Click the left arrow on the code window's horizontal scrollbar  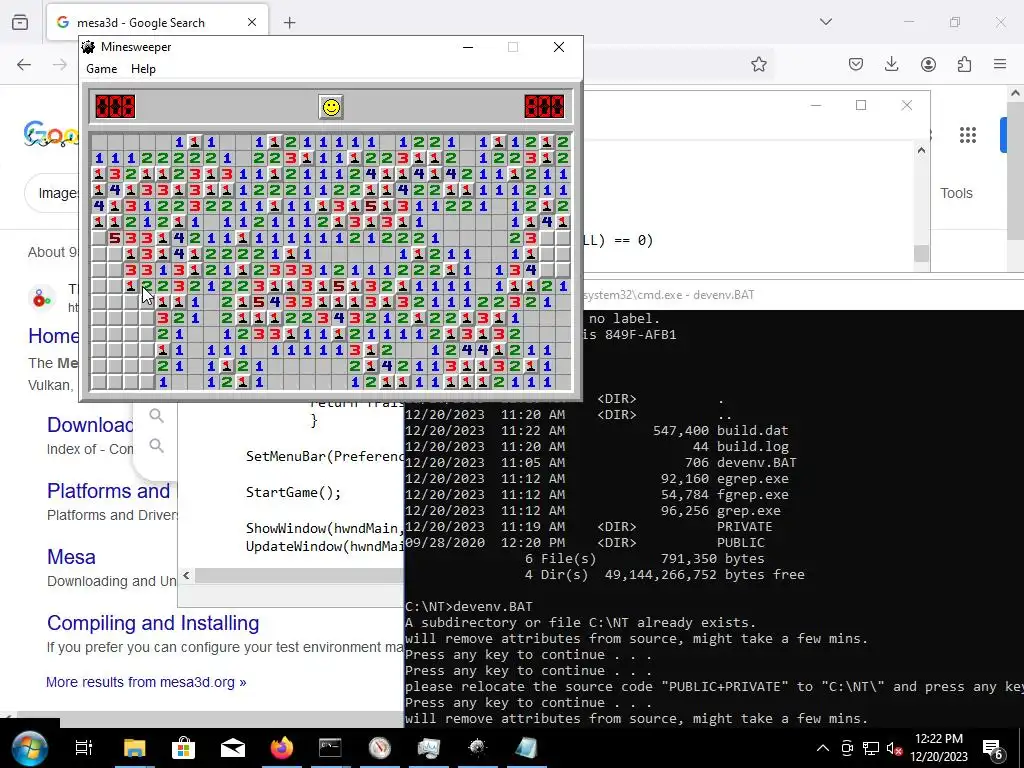(x=186, y=575)
